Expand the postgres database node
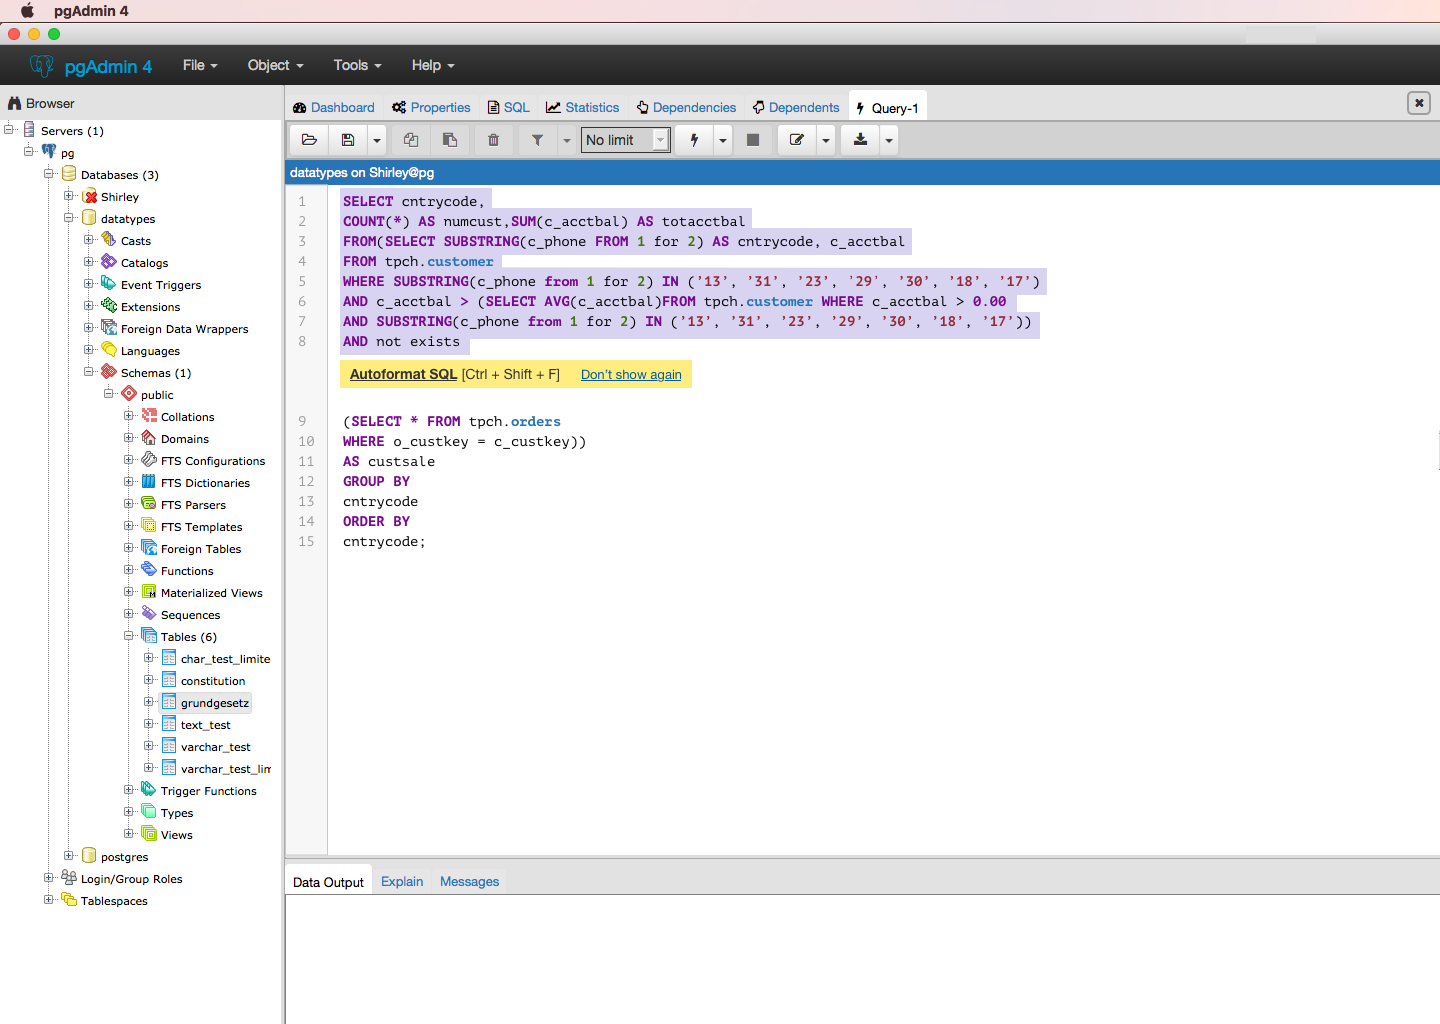1440x1024 pixels. (69, 856)
